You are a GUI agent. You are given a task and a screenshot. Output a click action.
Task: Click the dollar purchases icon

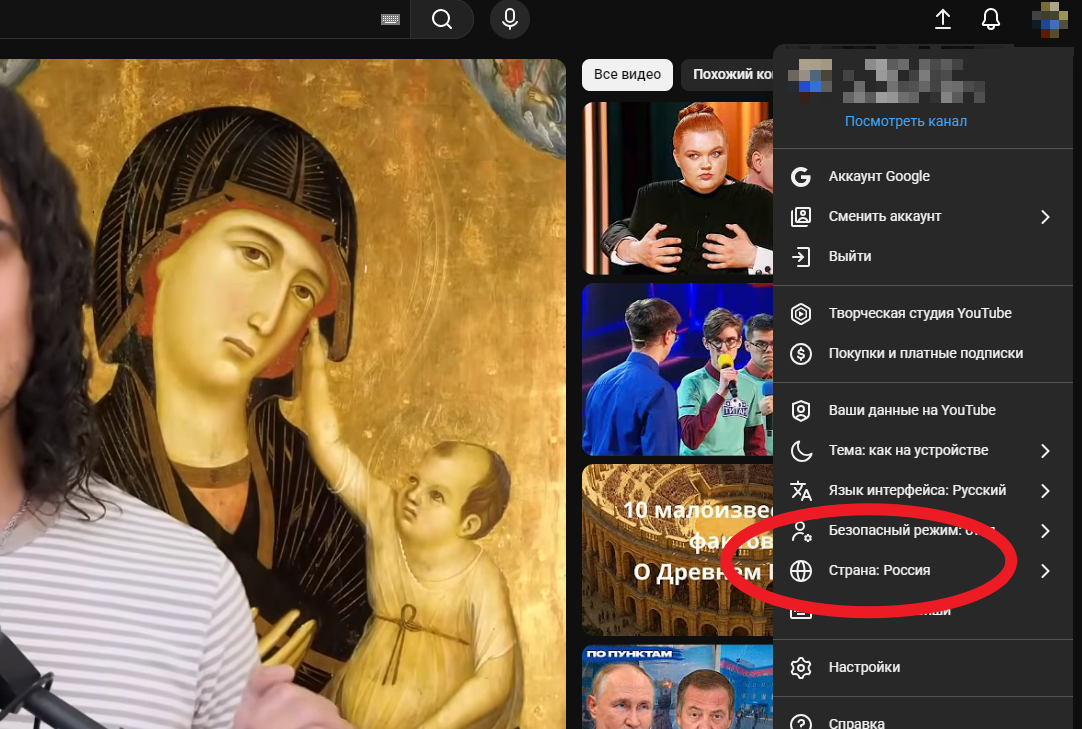pyautogui.click(x=800, y=353)
